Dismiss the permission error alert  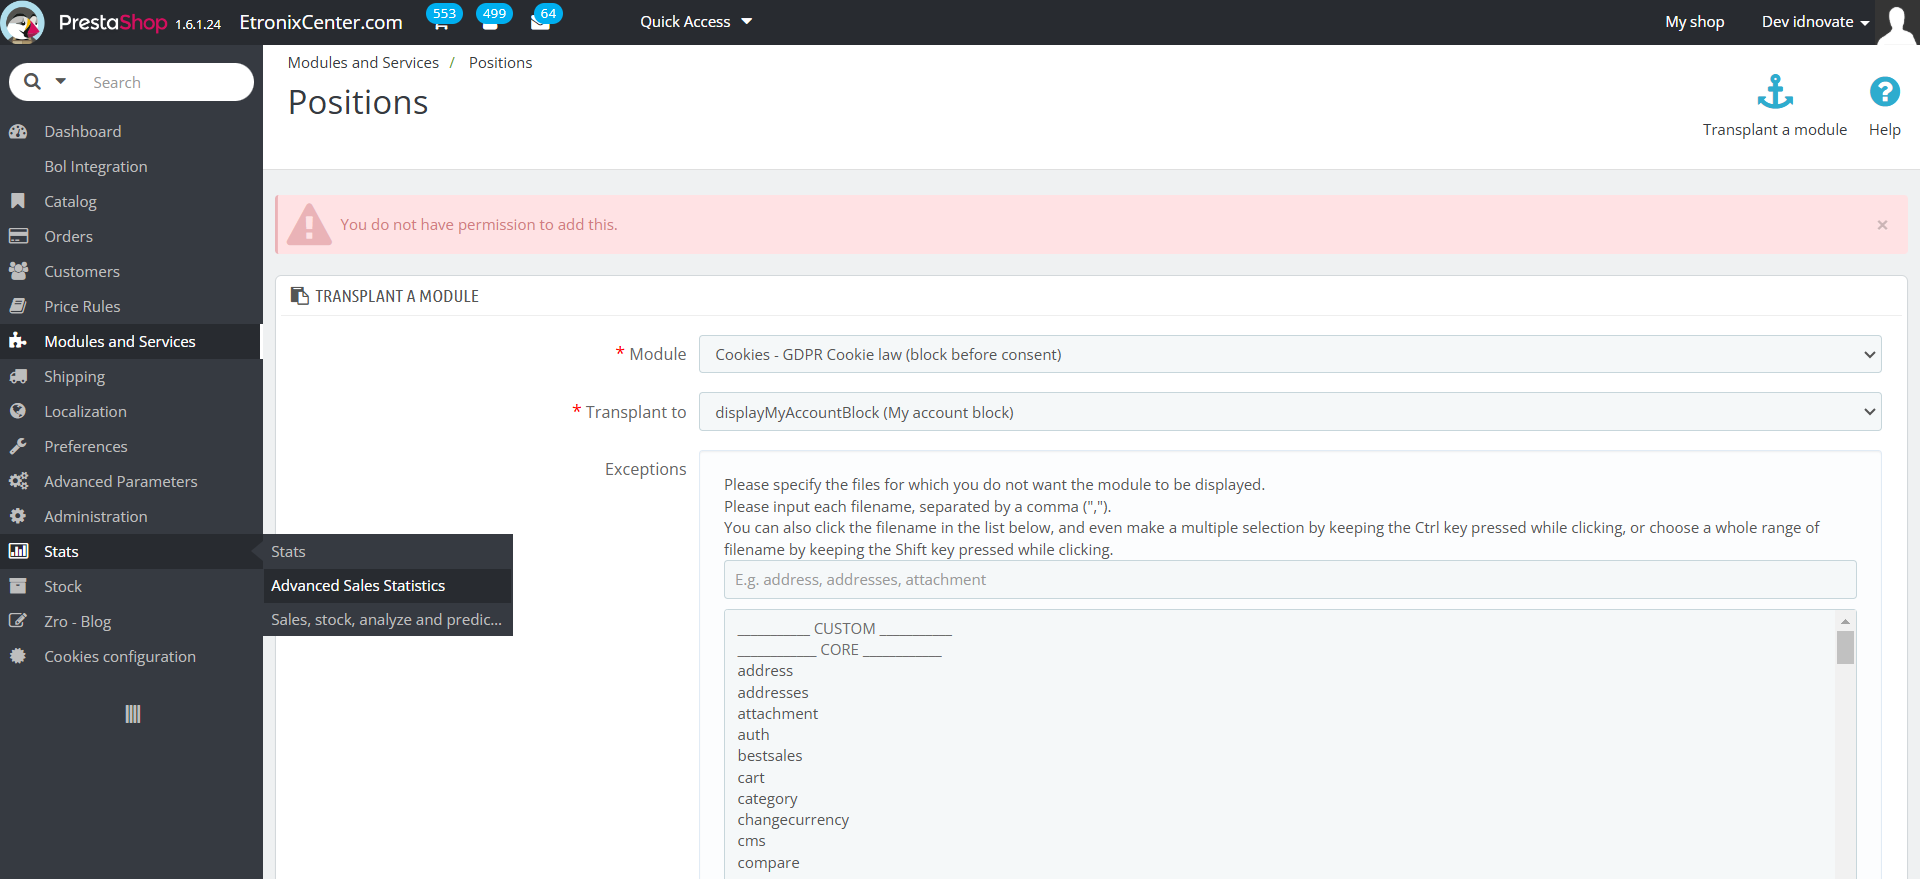1882,225
